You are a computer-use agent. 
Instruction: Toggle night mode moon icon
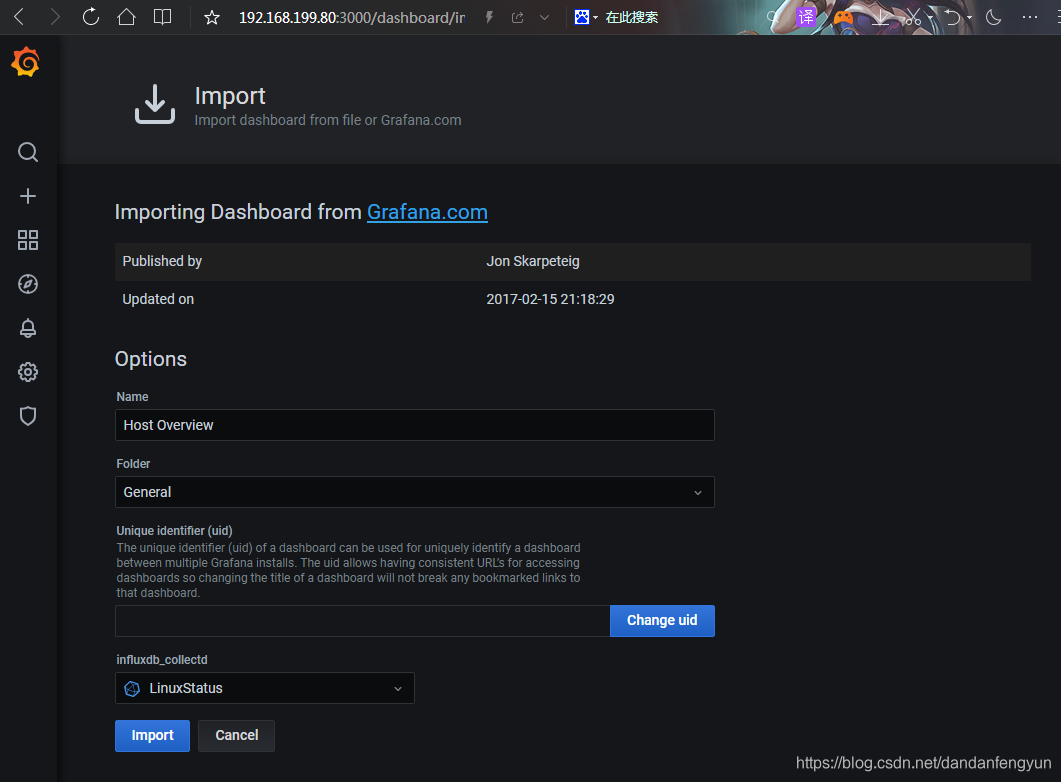click(993, 17)
